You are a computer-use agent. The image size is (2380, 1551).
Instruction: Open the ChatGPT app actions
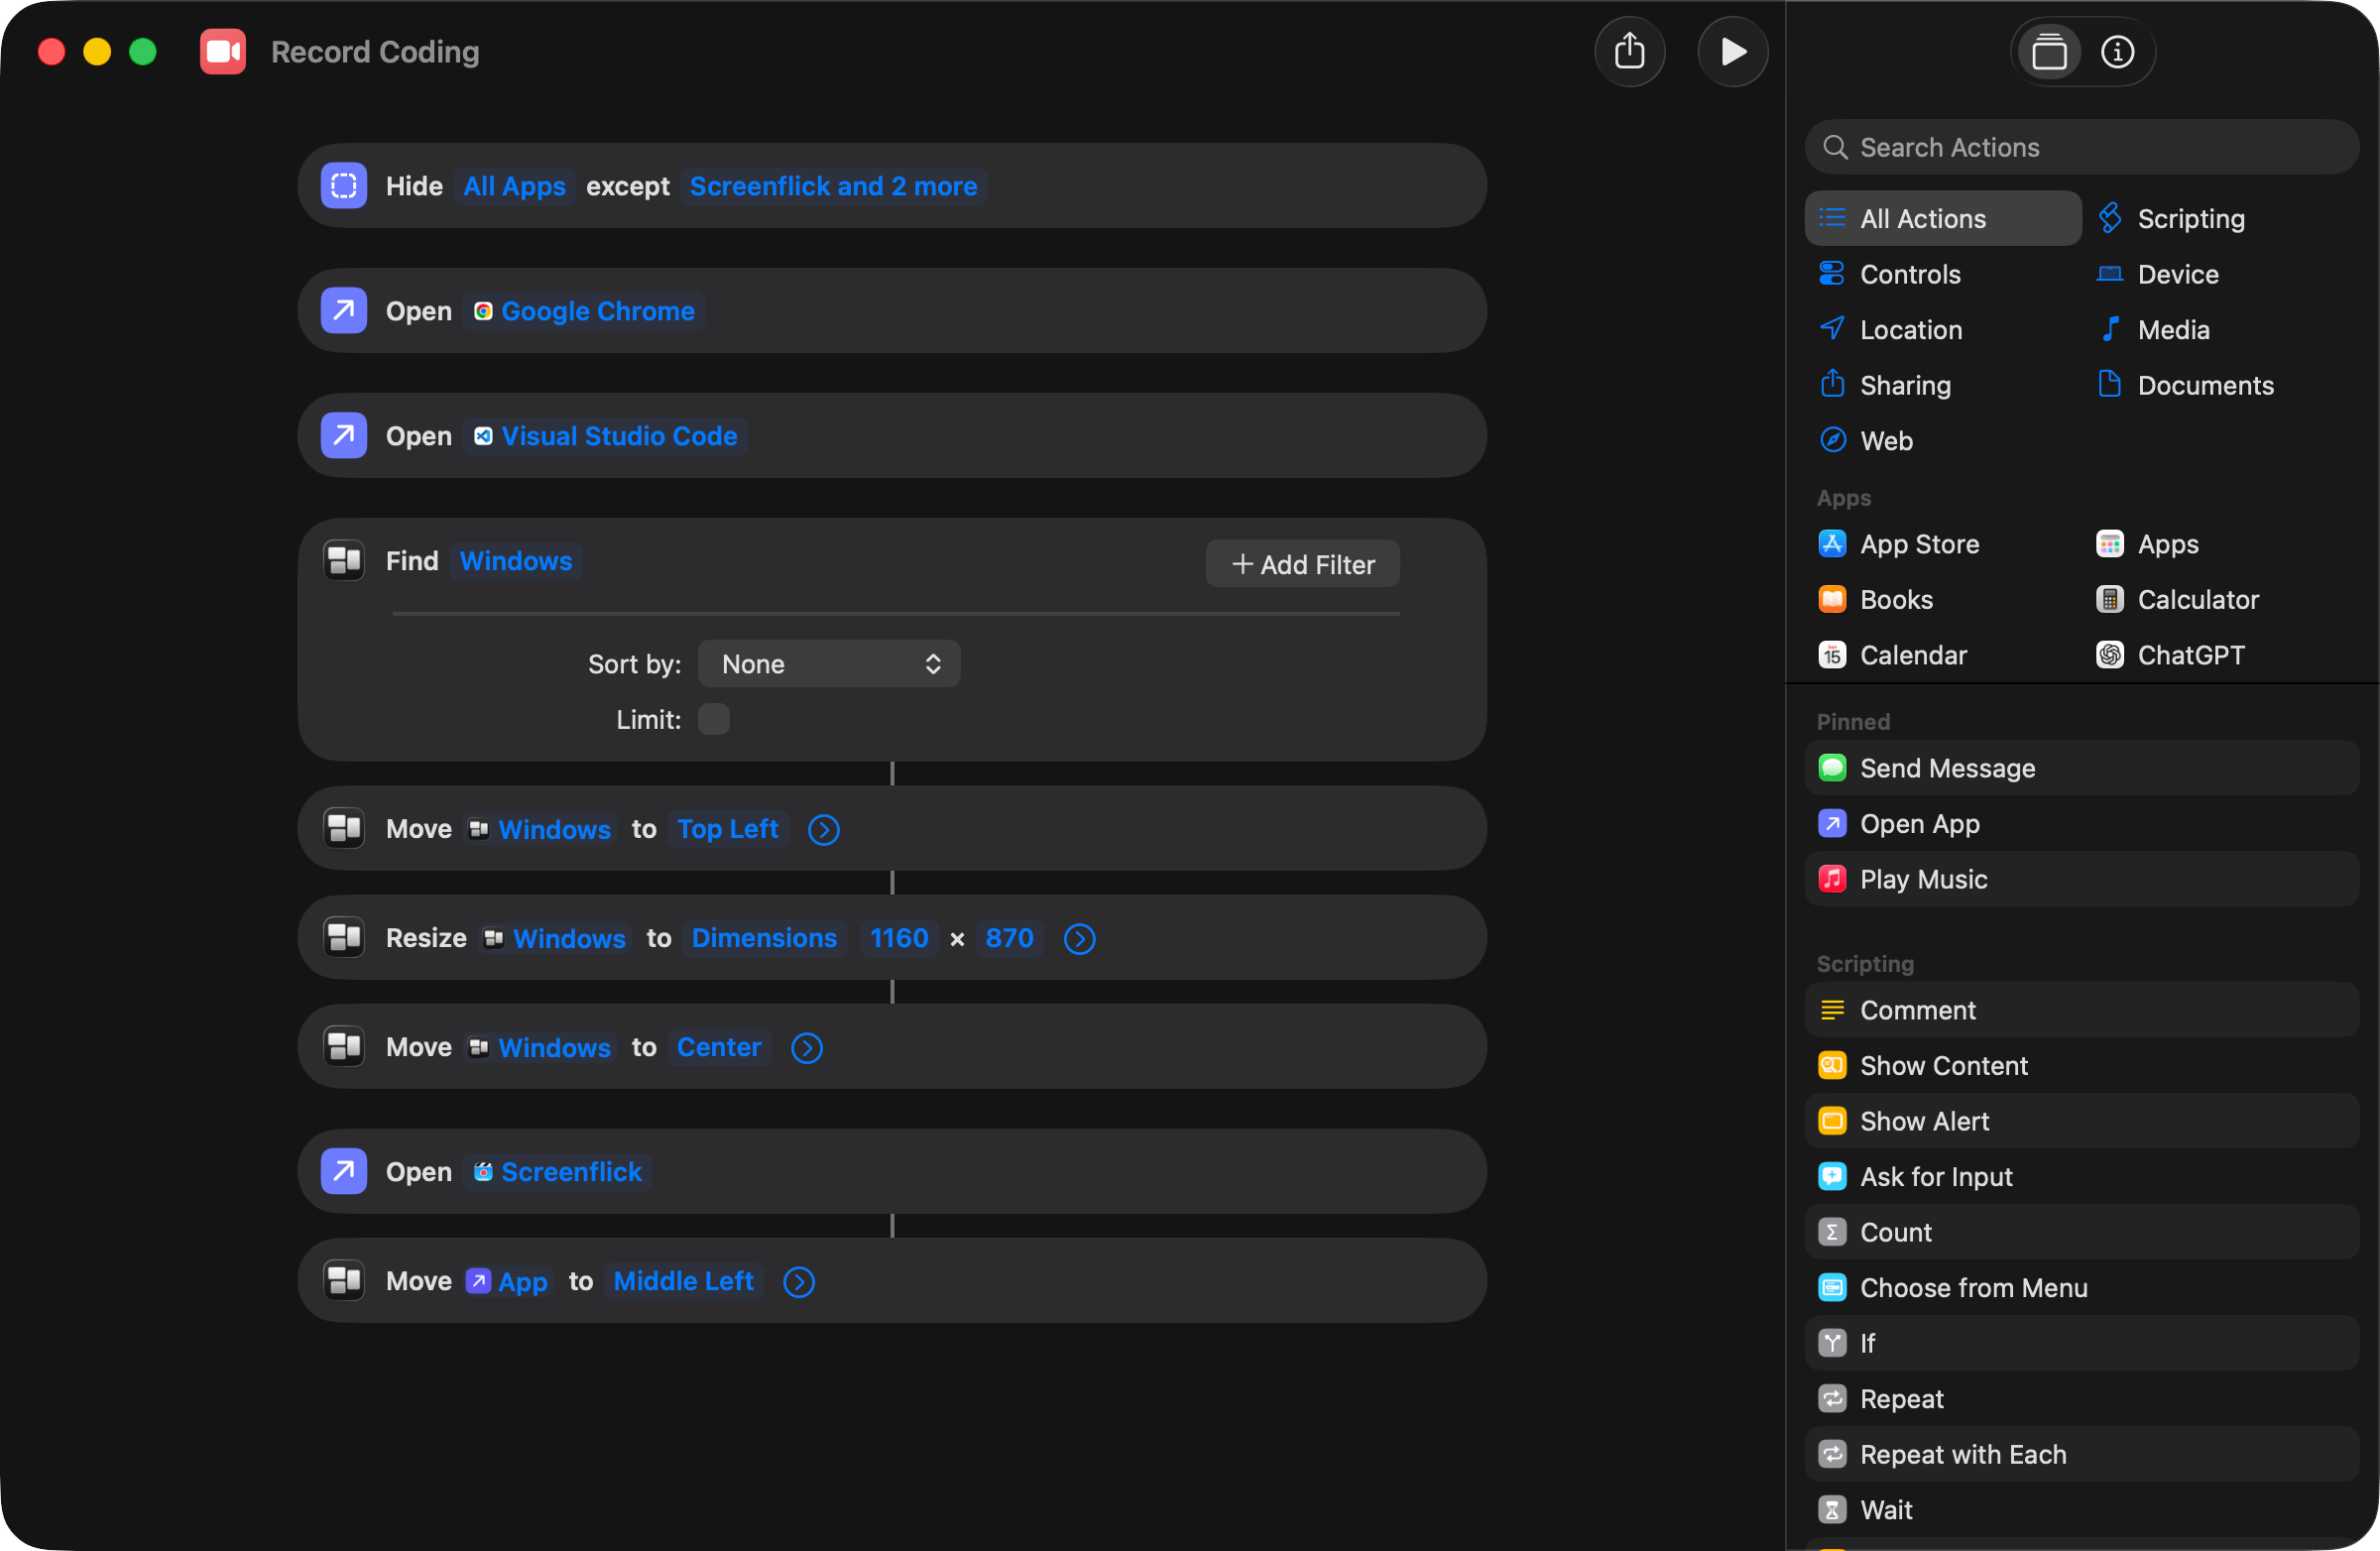point(2189,655)
